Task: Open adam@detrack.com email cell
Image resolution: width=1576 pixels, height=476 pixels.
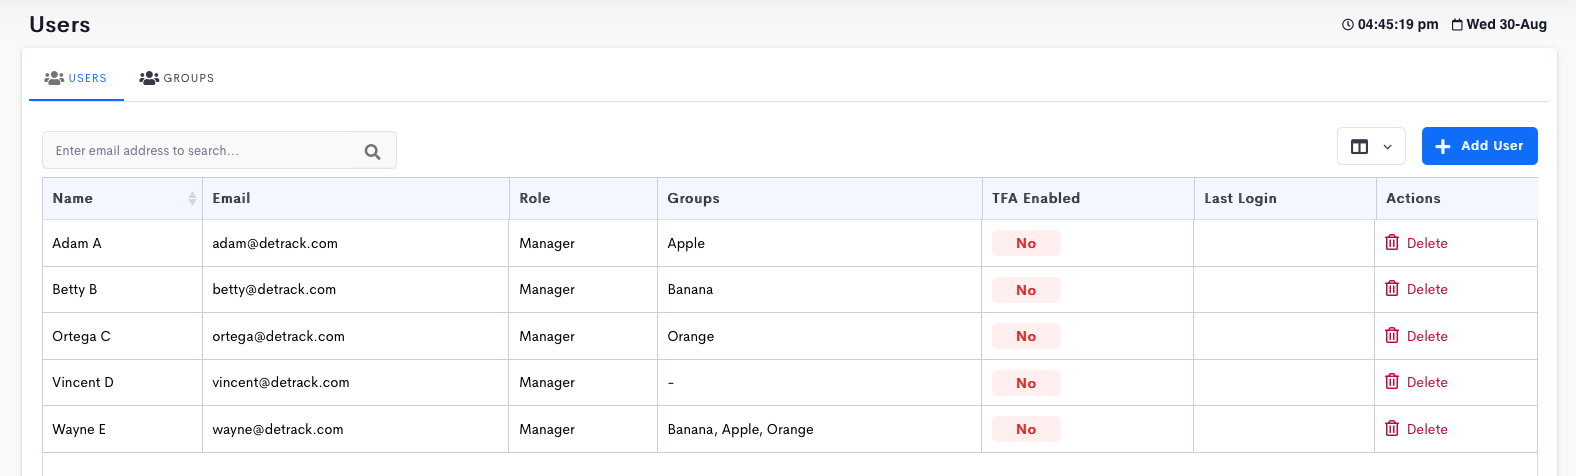Action: 356,243
